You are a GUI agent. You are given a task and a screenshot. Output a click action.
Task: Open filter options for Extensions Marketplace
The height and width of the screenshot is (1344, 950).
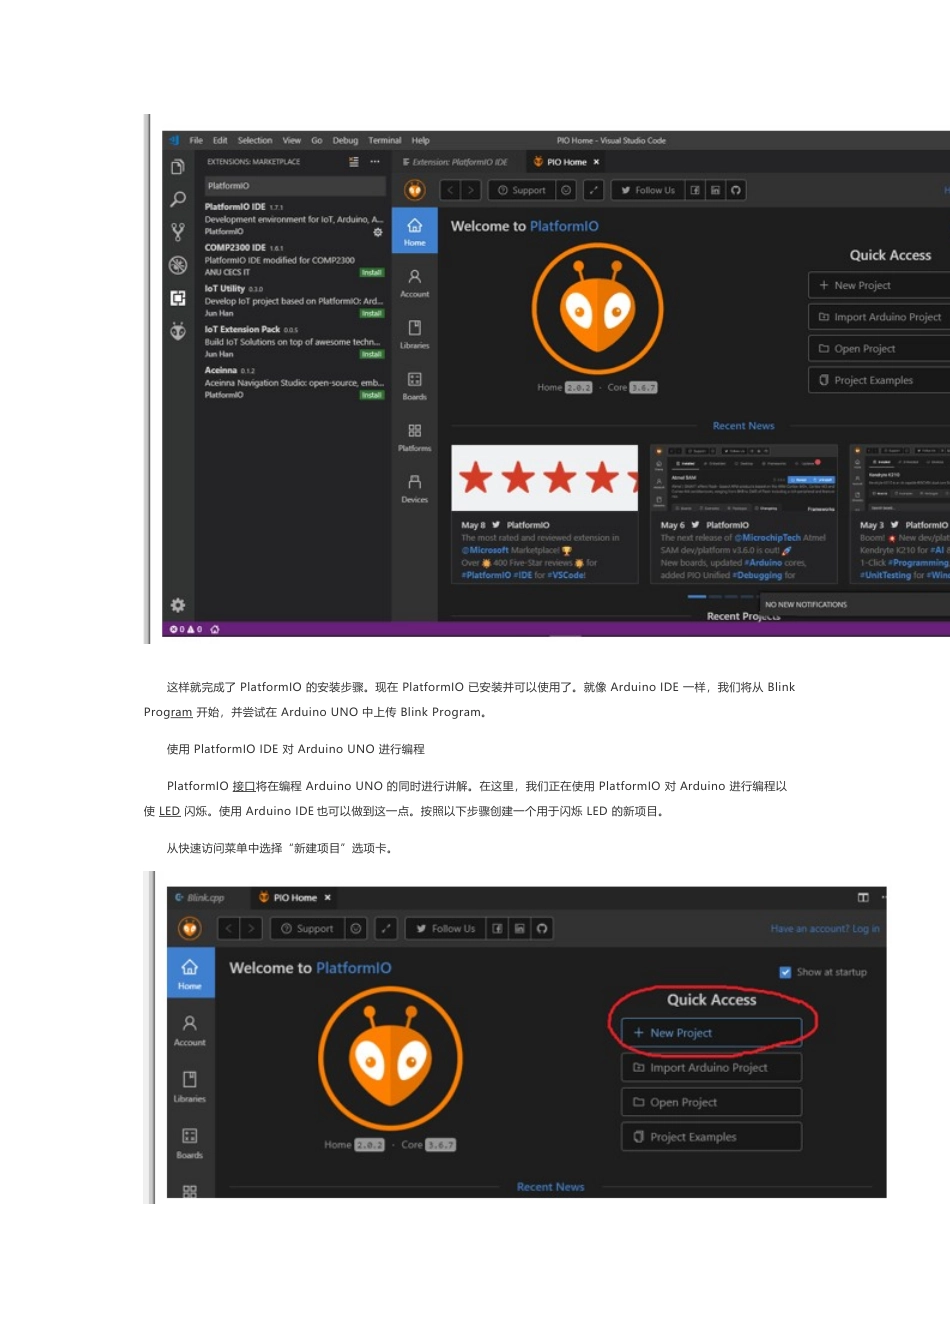(x=353, y=161)
